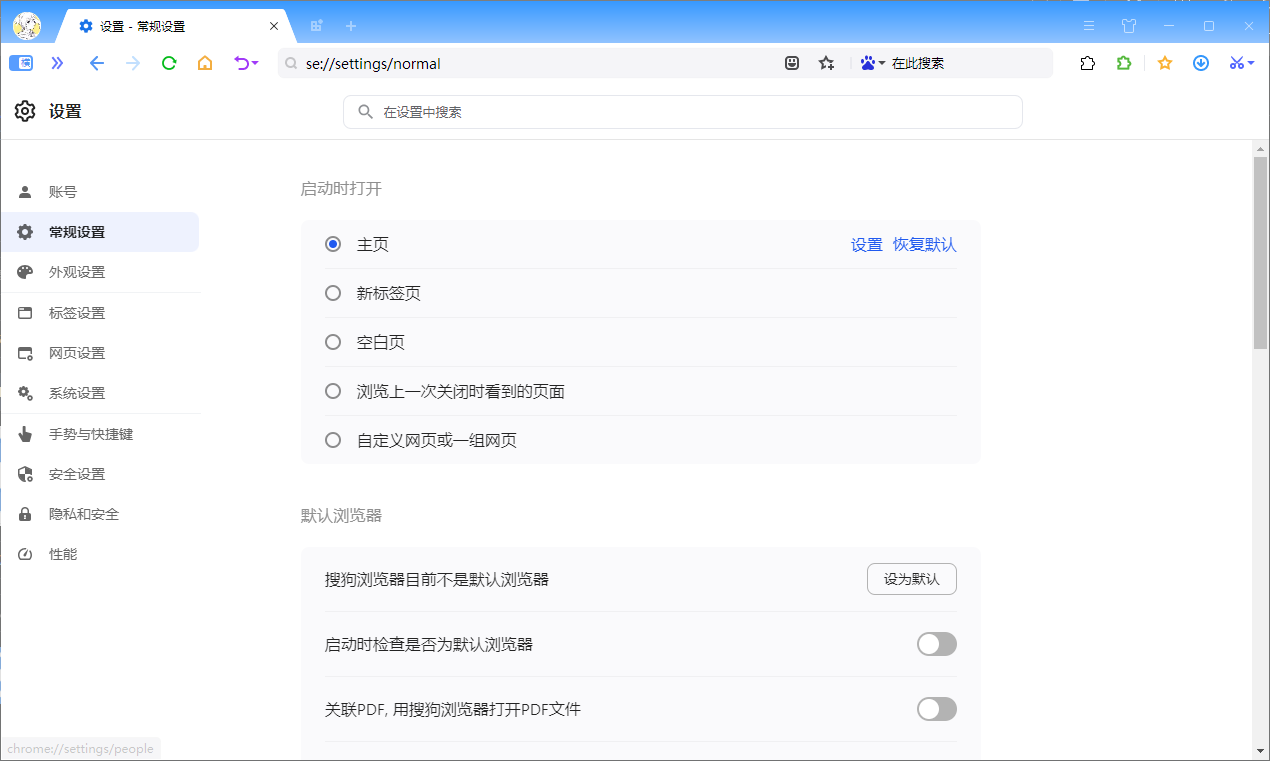Open favorites with the yellow star icon
1270x761 pixels.
pyautogui.click(x=1165, y=63)
